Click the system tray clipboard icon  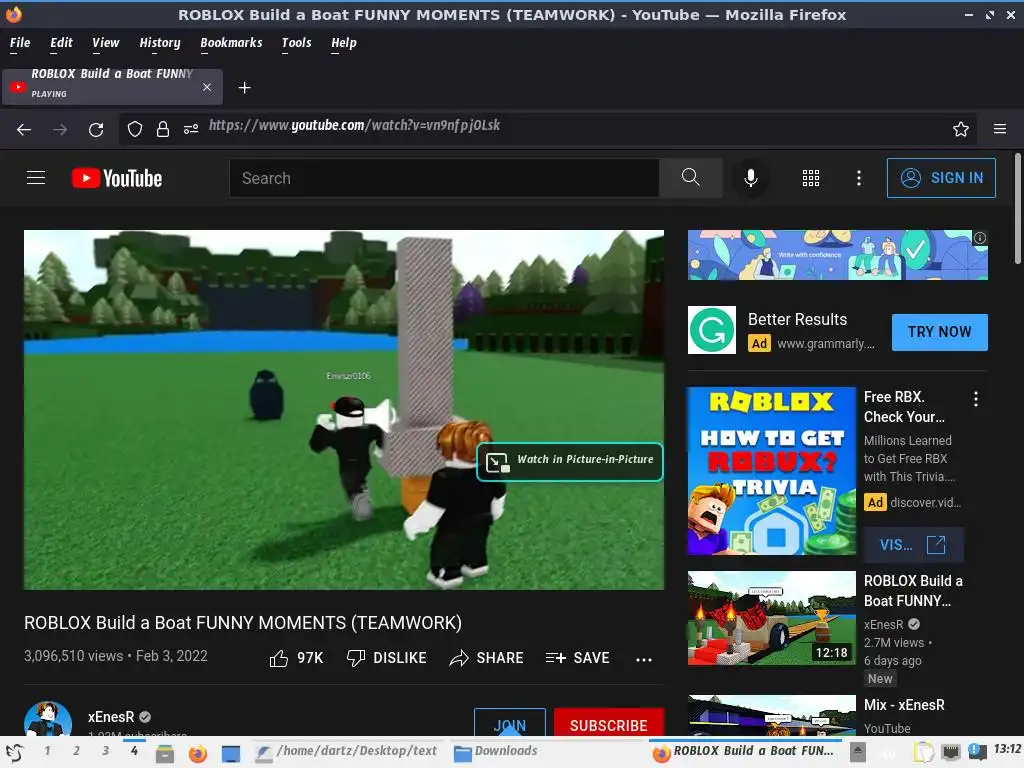[923, 752]
